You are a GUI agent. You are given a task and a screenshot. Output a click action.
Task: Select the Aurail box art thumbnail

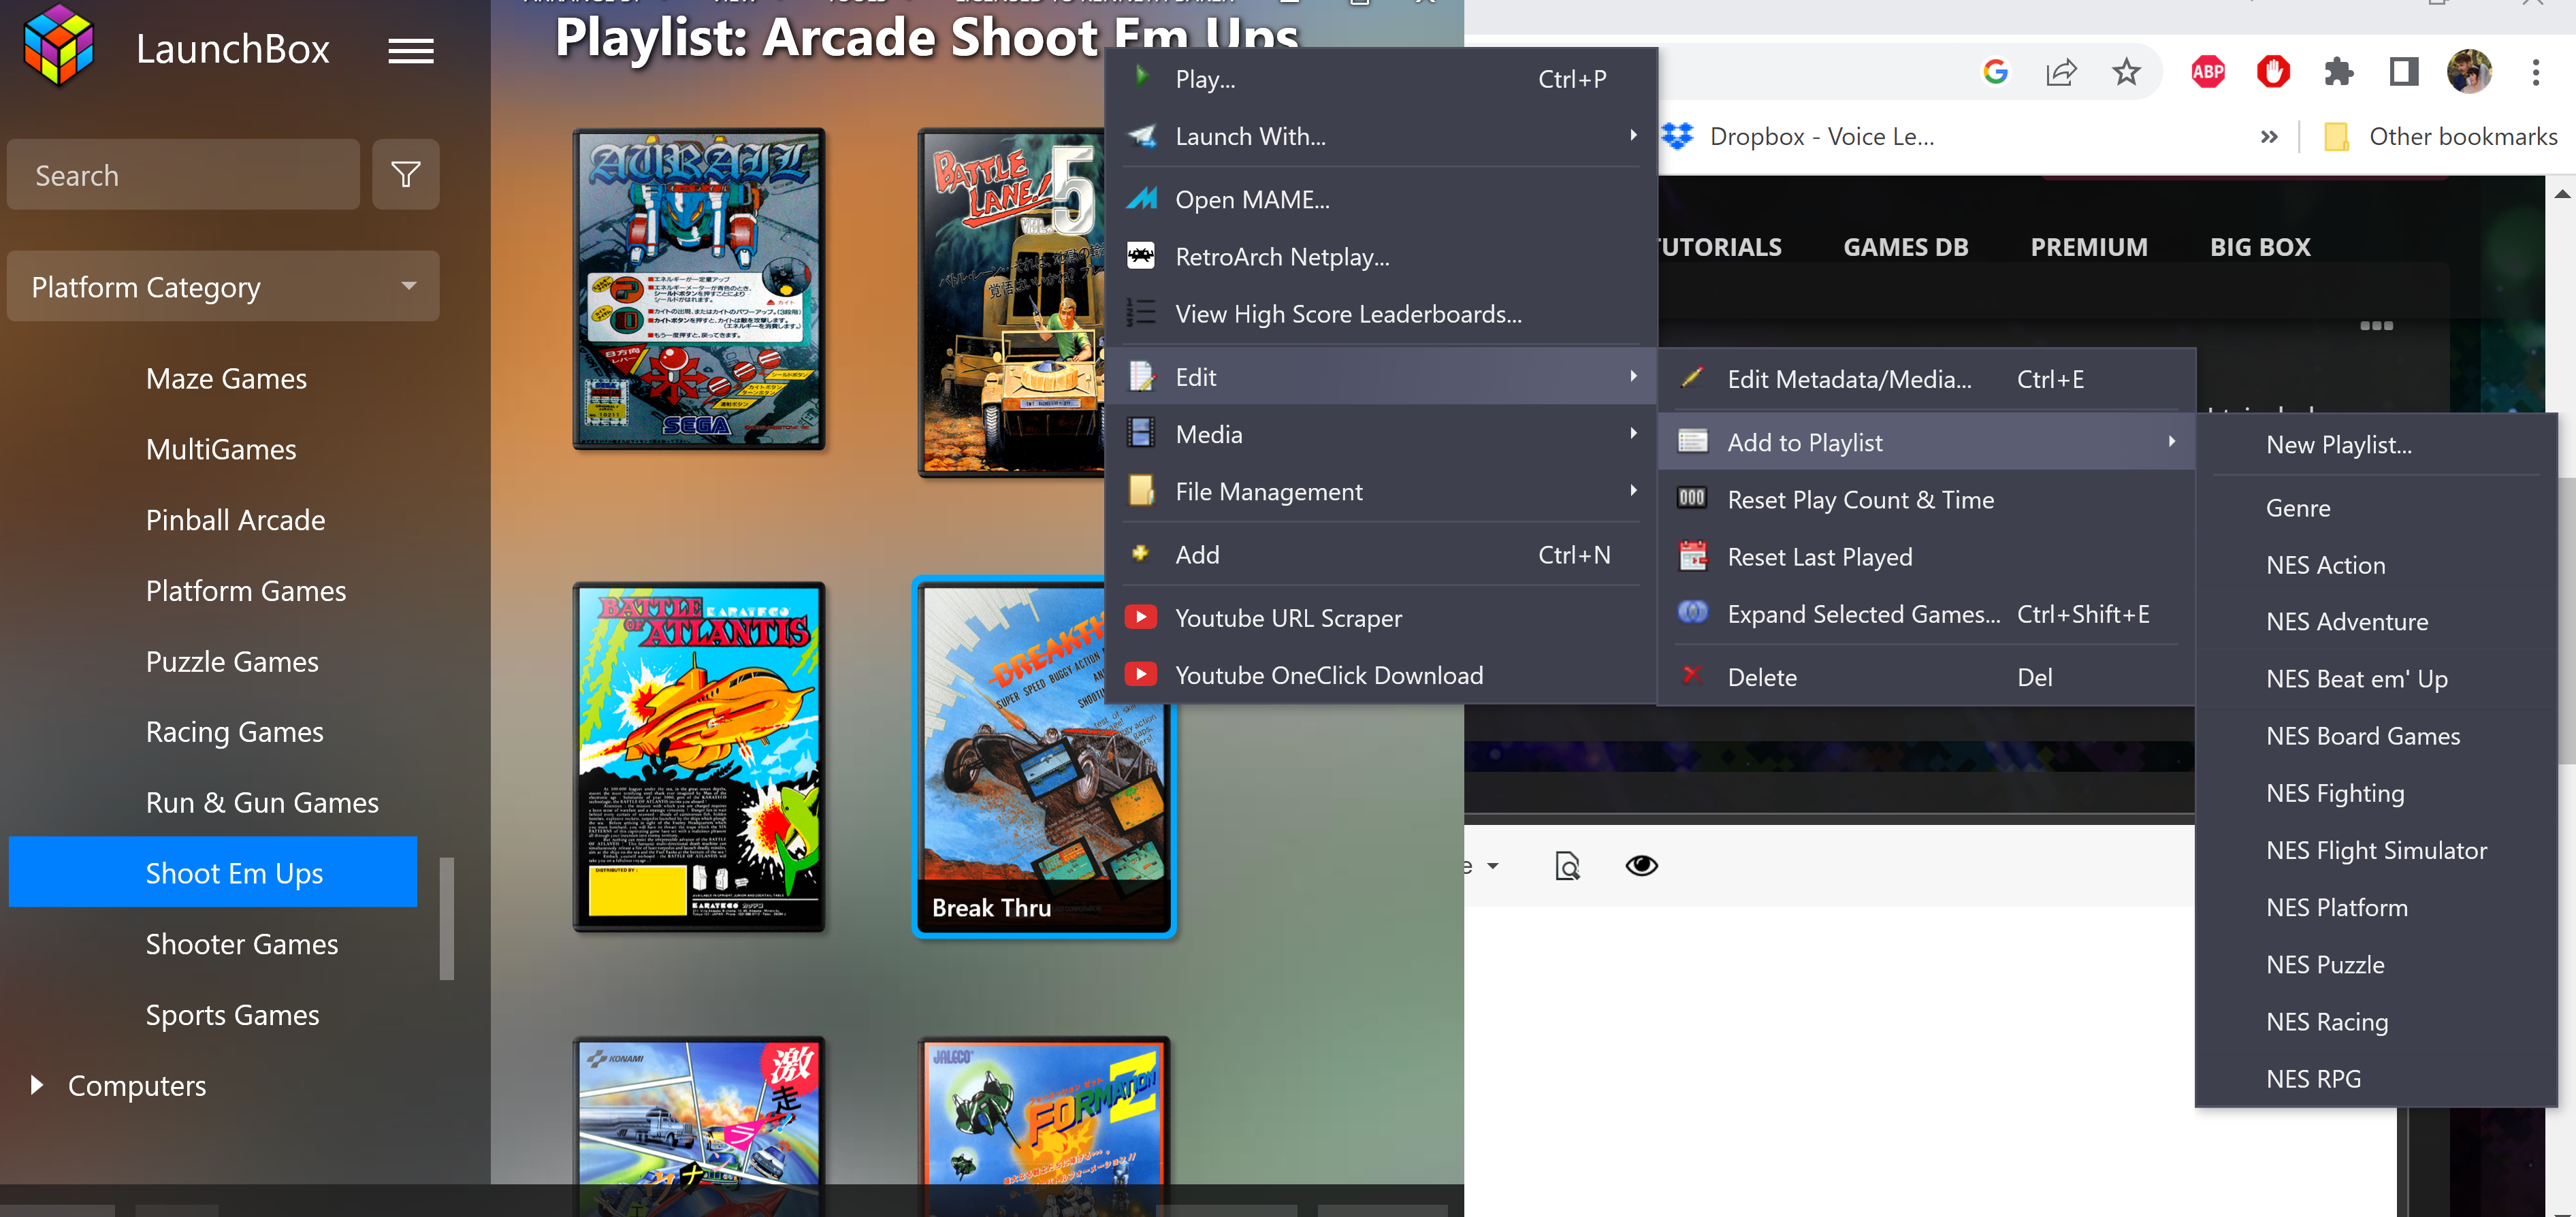point(699,289)
